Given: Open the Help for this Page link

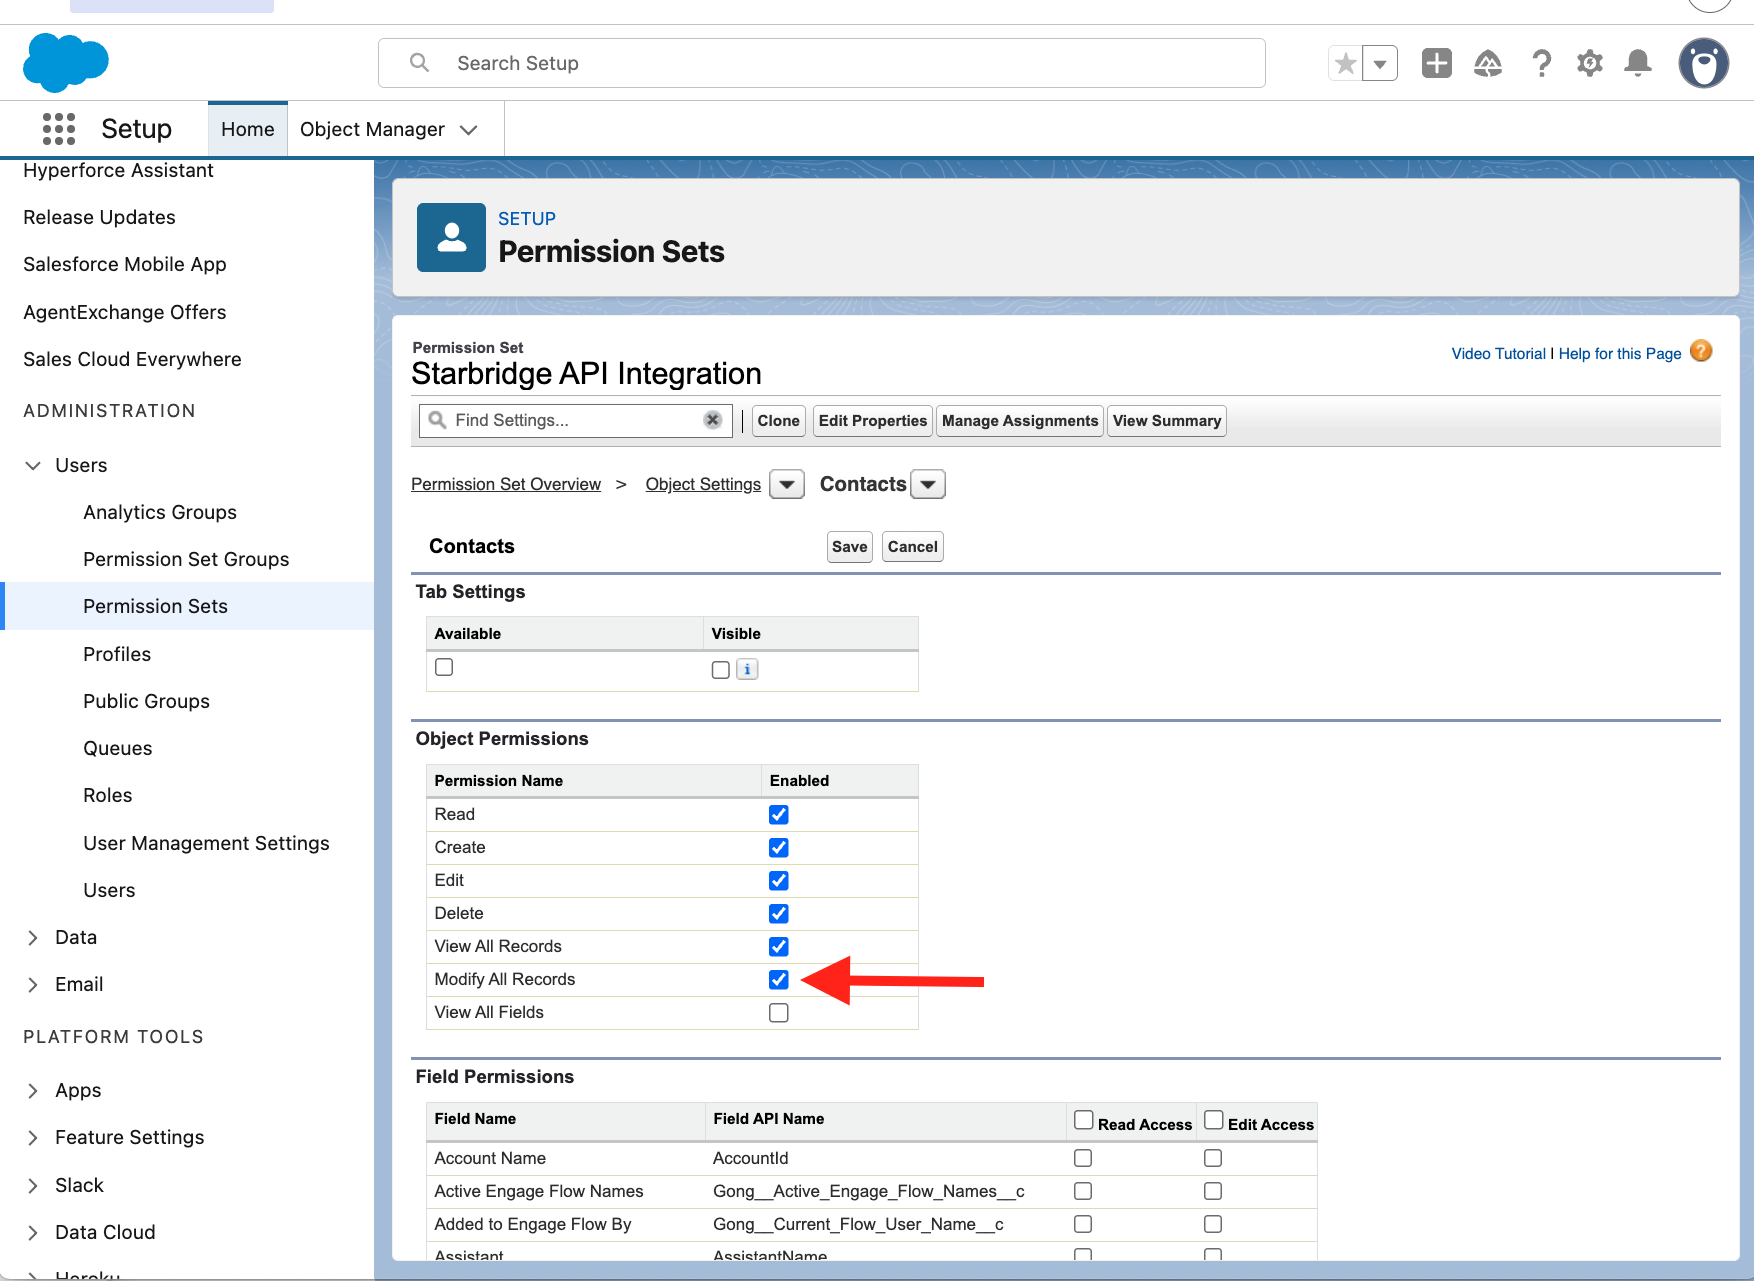Looking at the screenshot, I should coord(1620,354).
